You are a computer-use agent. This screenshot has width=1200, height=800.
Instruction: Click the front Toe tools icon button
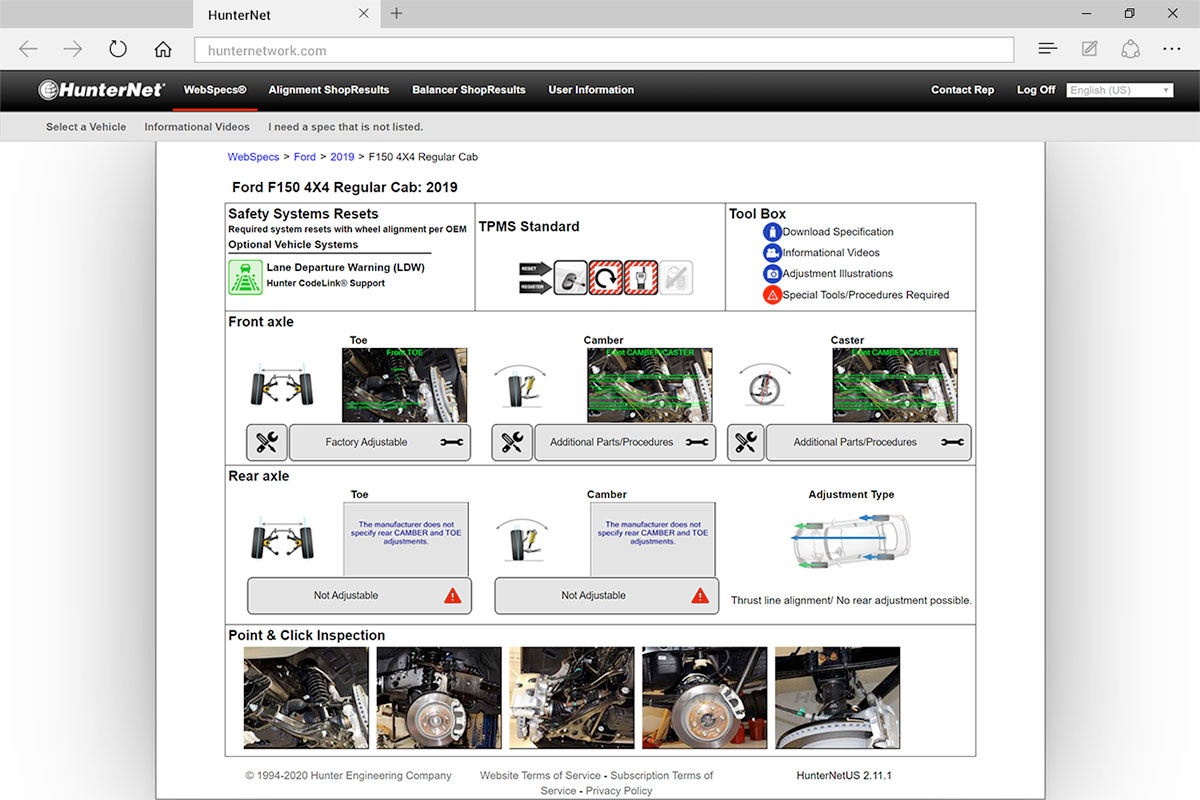(267, 442)
